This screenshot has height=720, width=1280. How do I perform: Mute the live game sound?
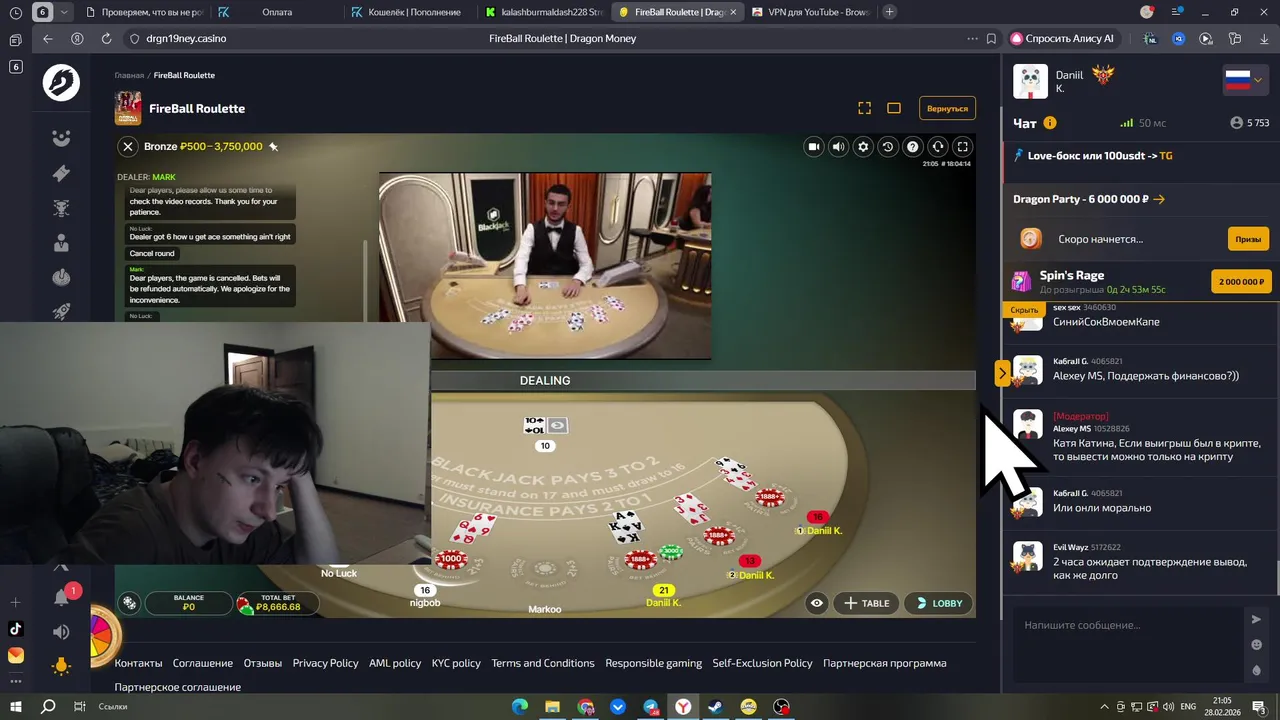[838, 147]
